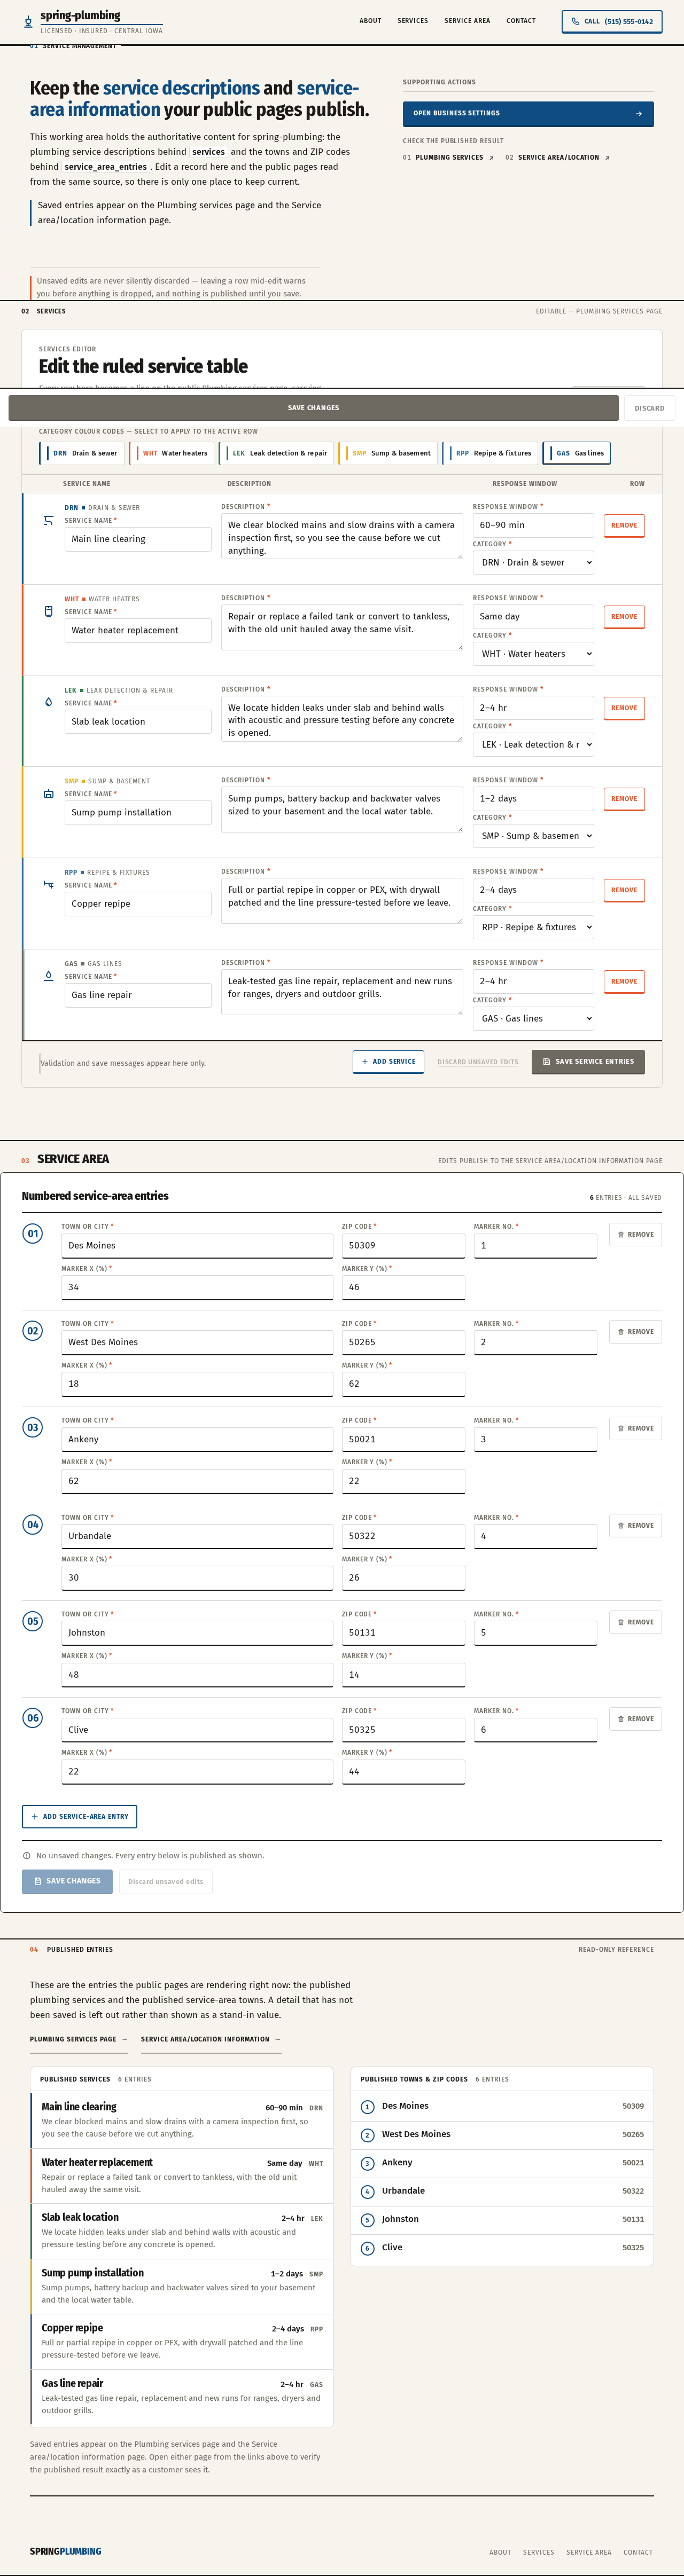Toggle the GAS Gas lines category chip
This screenshot has width=684, height=2576.
(x=577, y=453)
